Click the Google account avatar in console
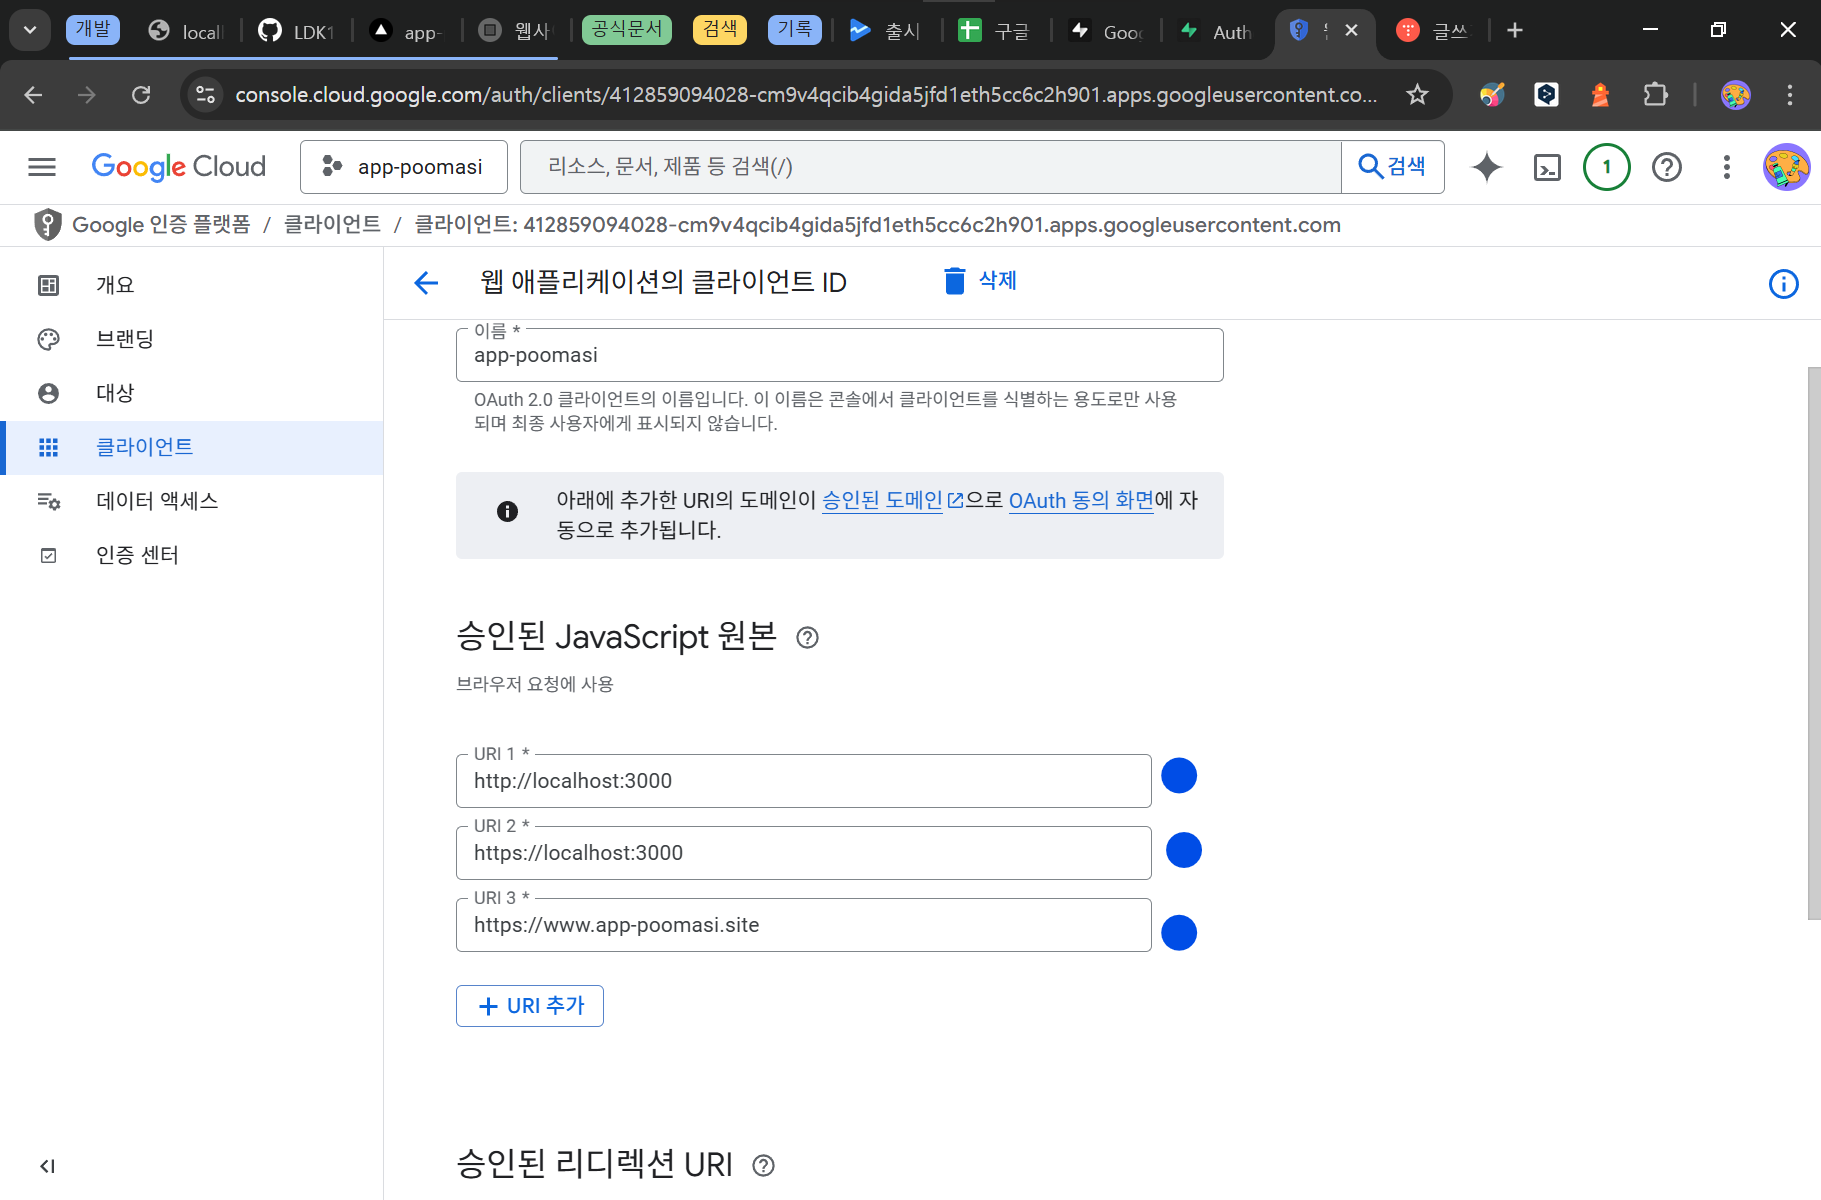 (x=1787, y=167)
